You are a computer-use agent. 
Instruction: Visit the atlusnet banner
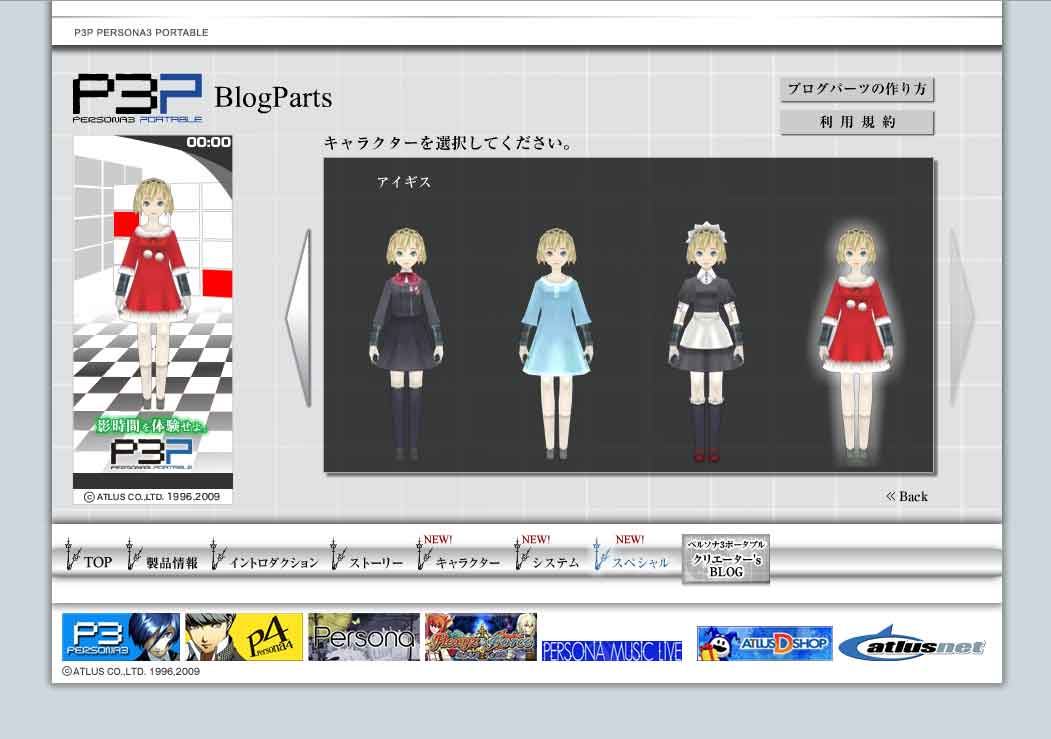click(x=912, y=644)
